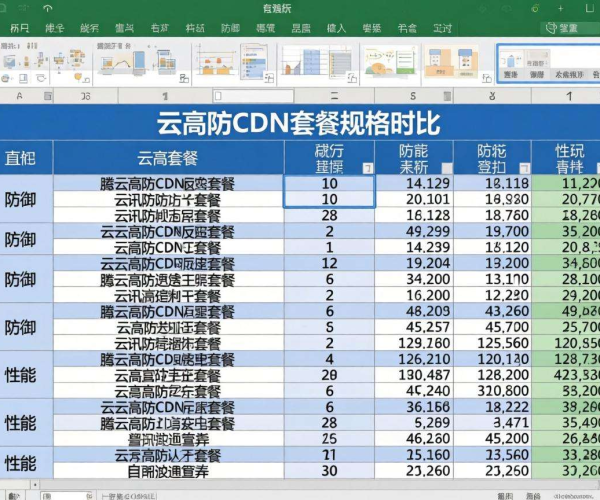Select cell with value 12 in the 19.204 row
Viewport: 600px width, 500px height.
click(329, 263)
